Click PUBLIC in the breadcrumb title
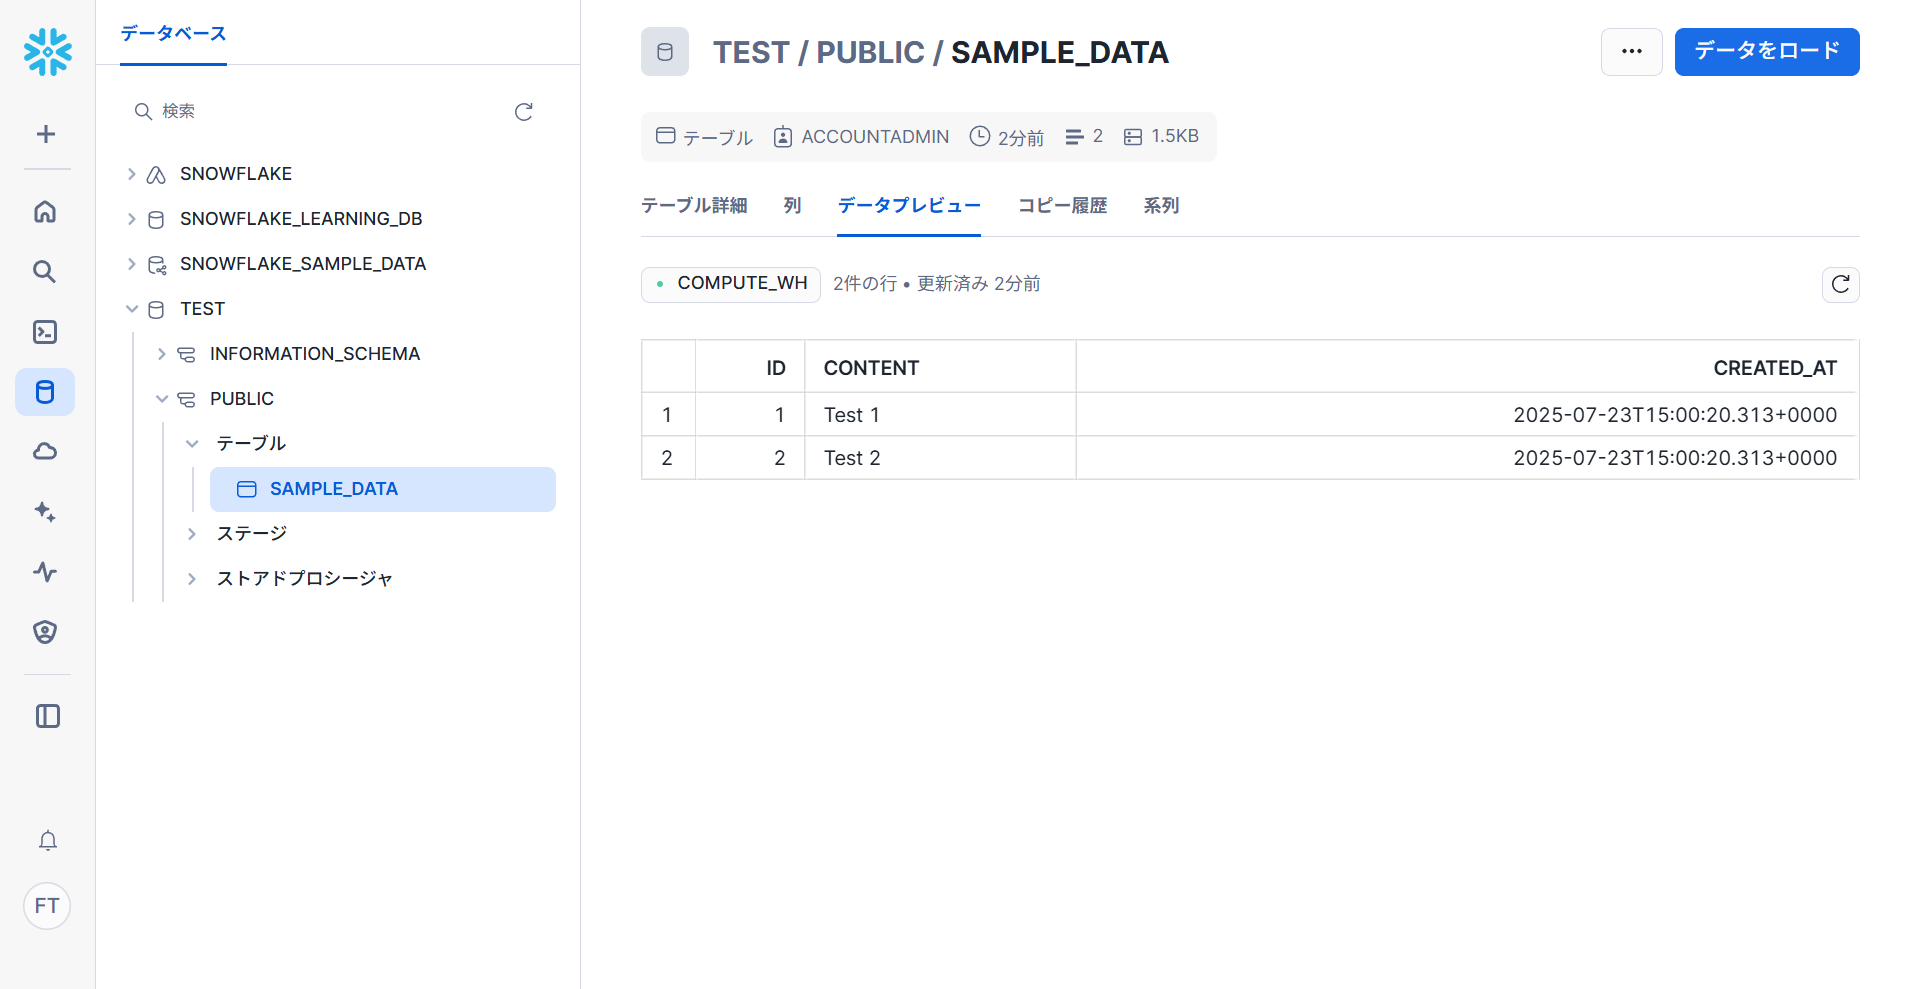The height and width of the screenshot is (989, 1920). [870, 52]
